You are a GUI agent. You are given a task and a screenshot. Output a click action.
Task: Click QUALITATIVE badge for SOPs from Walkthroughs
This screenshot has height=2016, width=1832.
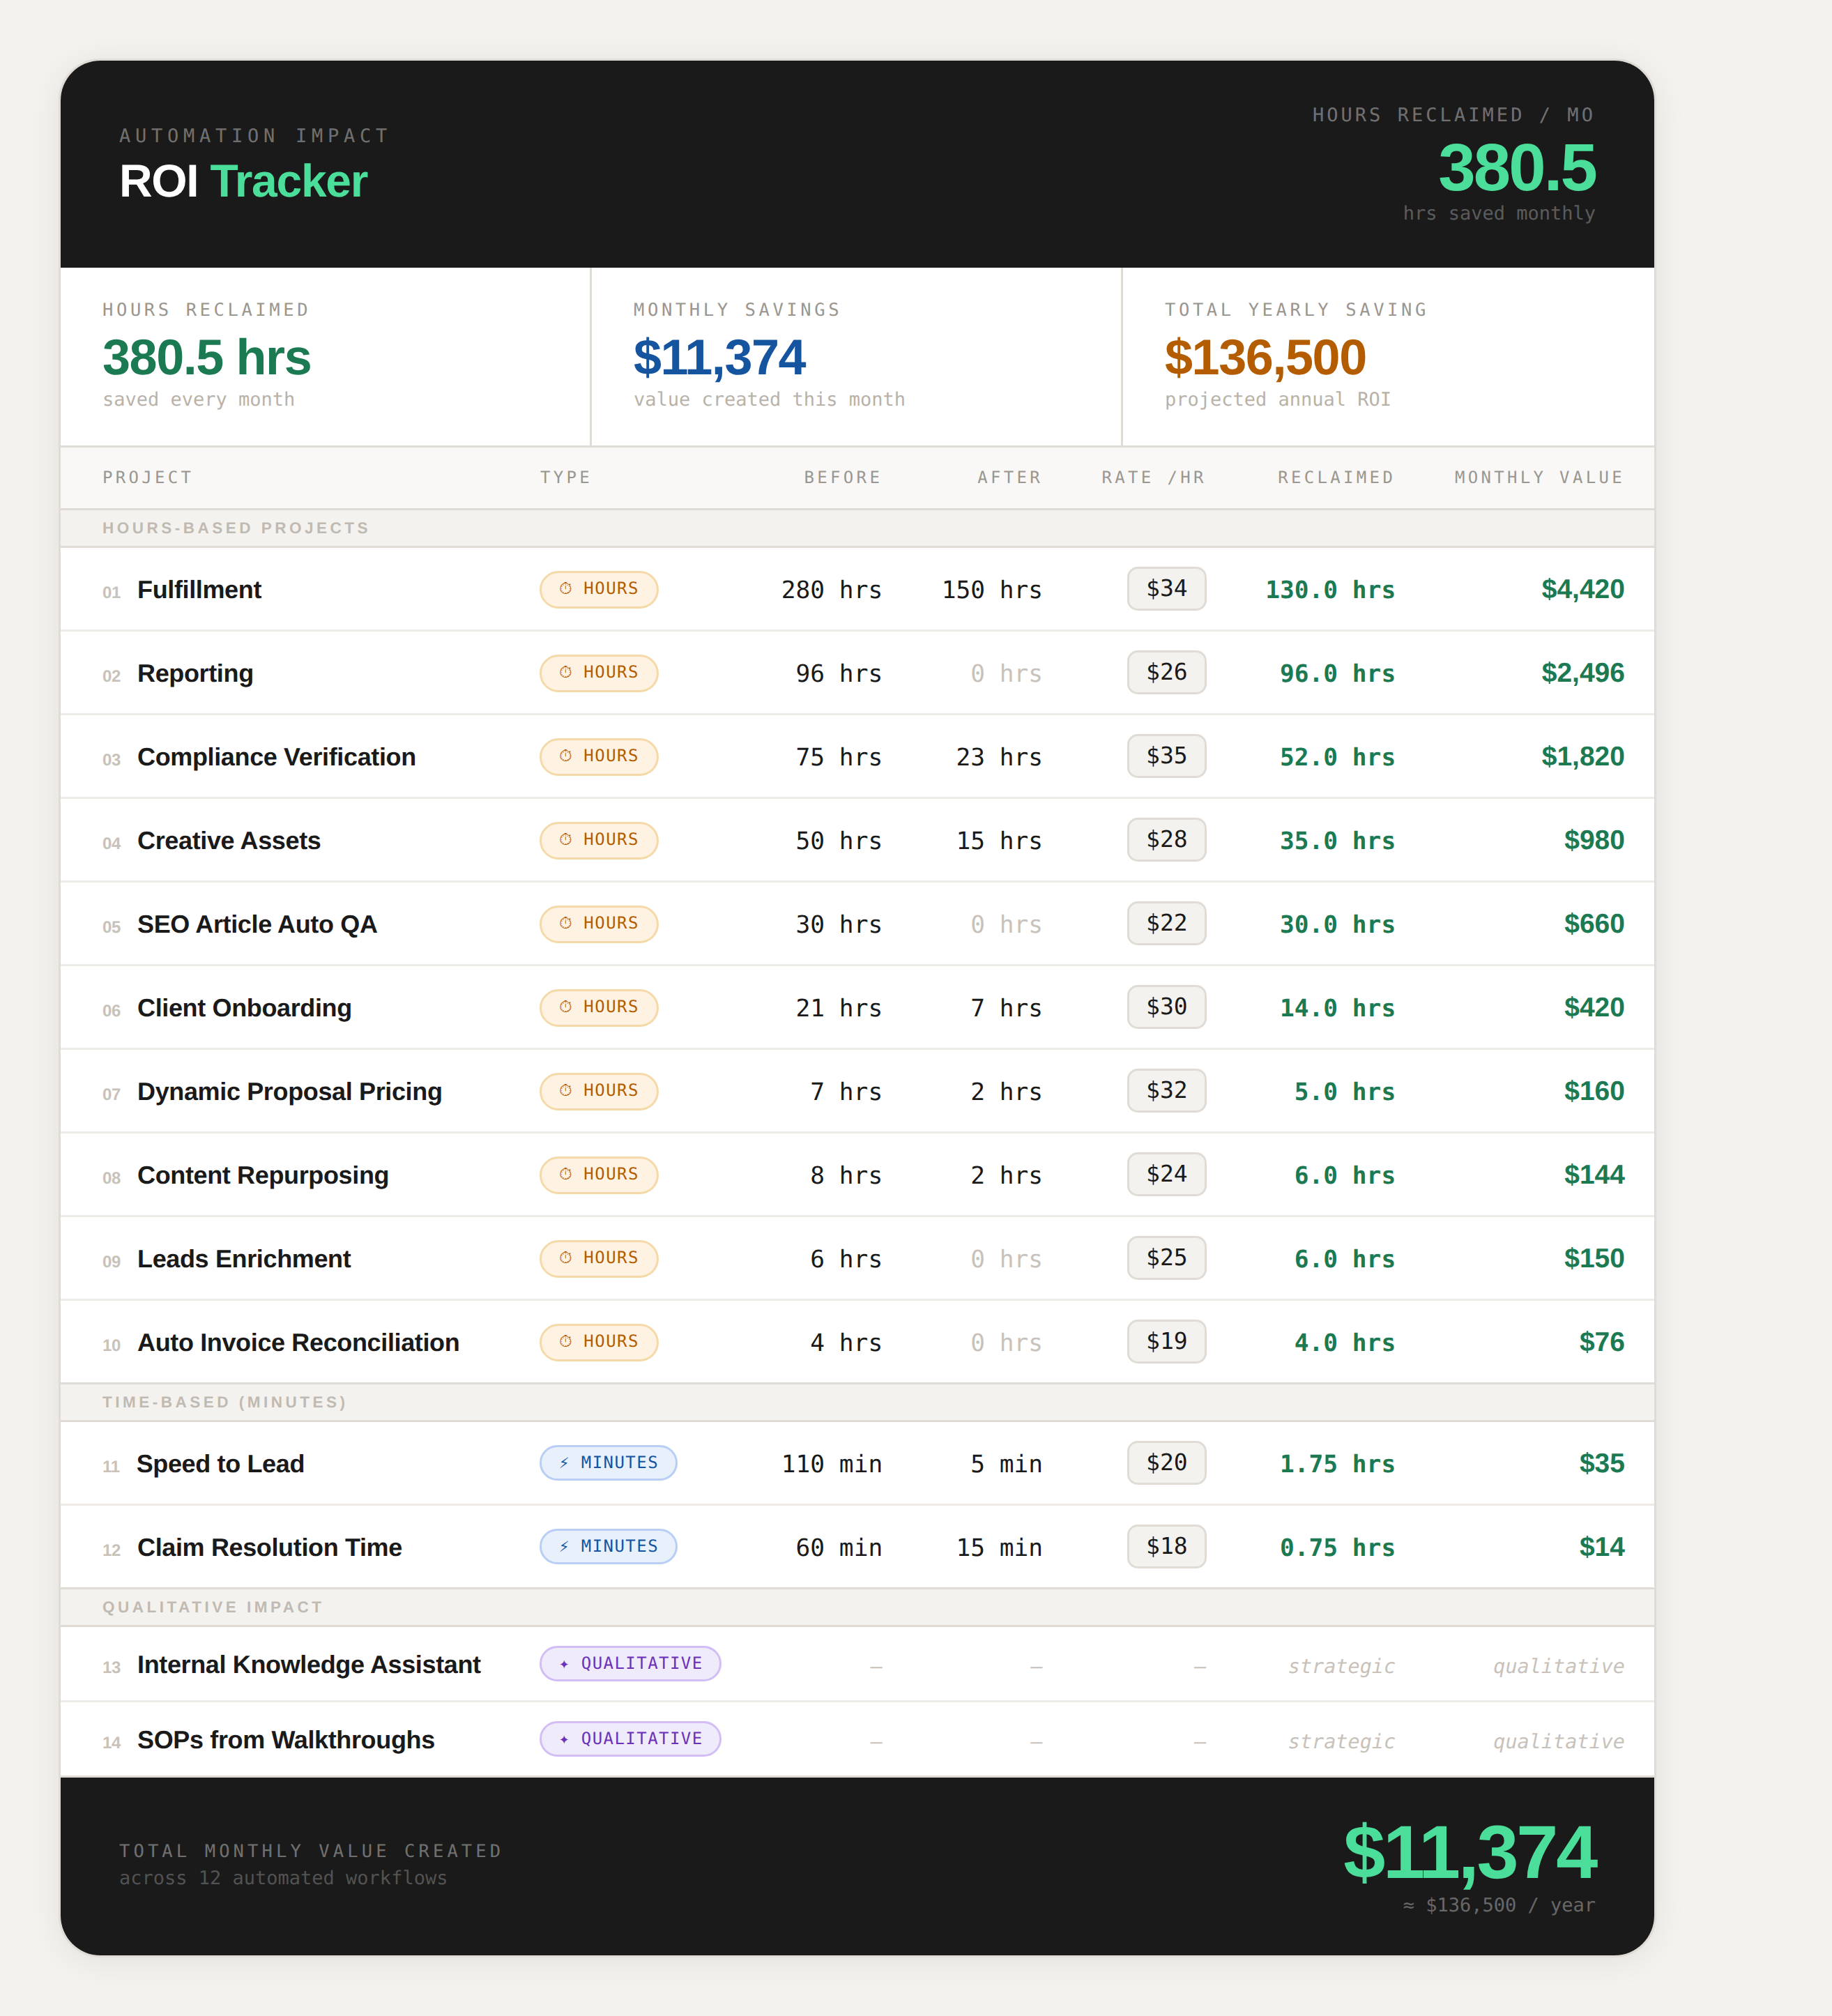tap(630, 1739)
